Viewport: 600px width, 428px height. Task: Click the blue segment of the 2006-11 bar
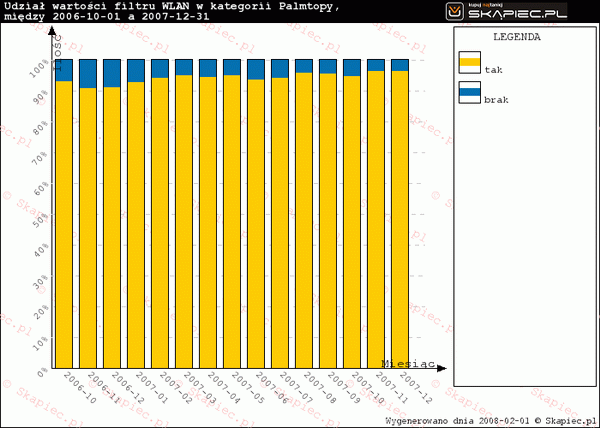click(x=88, y=74)
